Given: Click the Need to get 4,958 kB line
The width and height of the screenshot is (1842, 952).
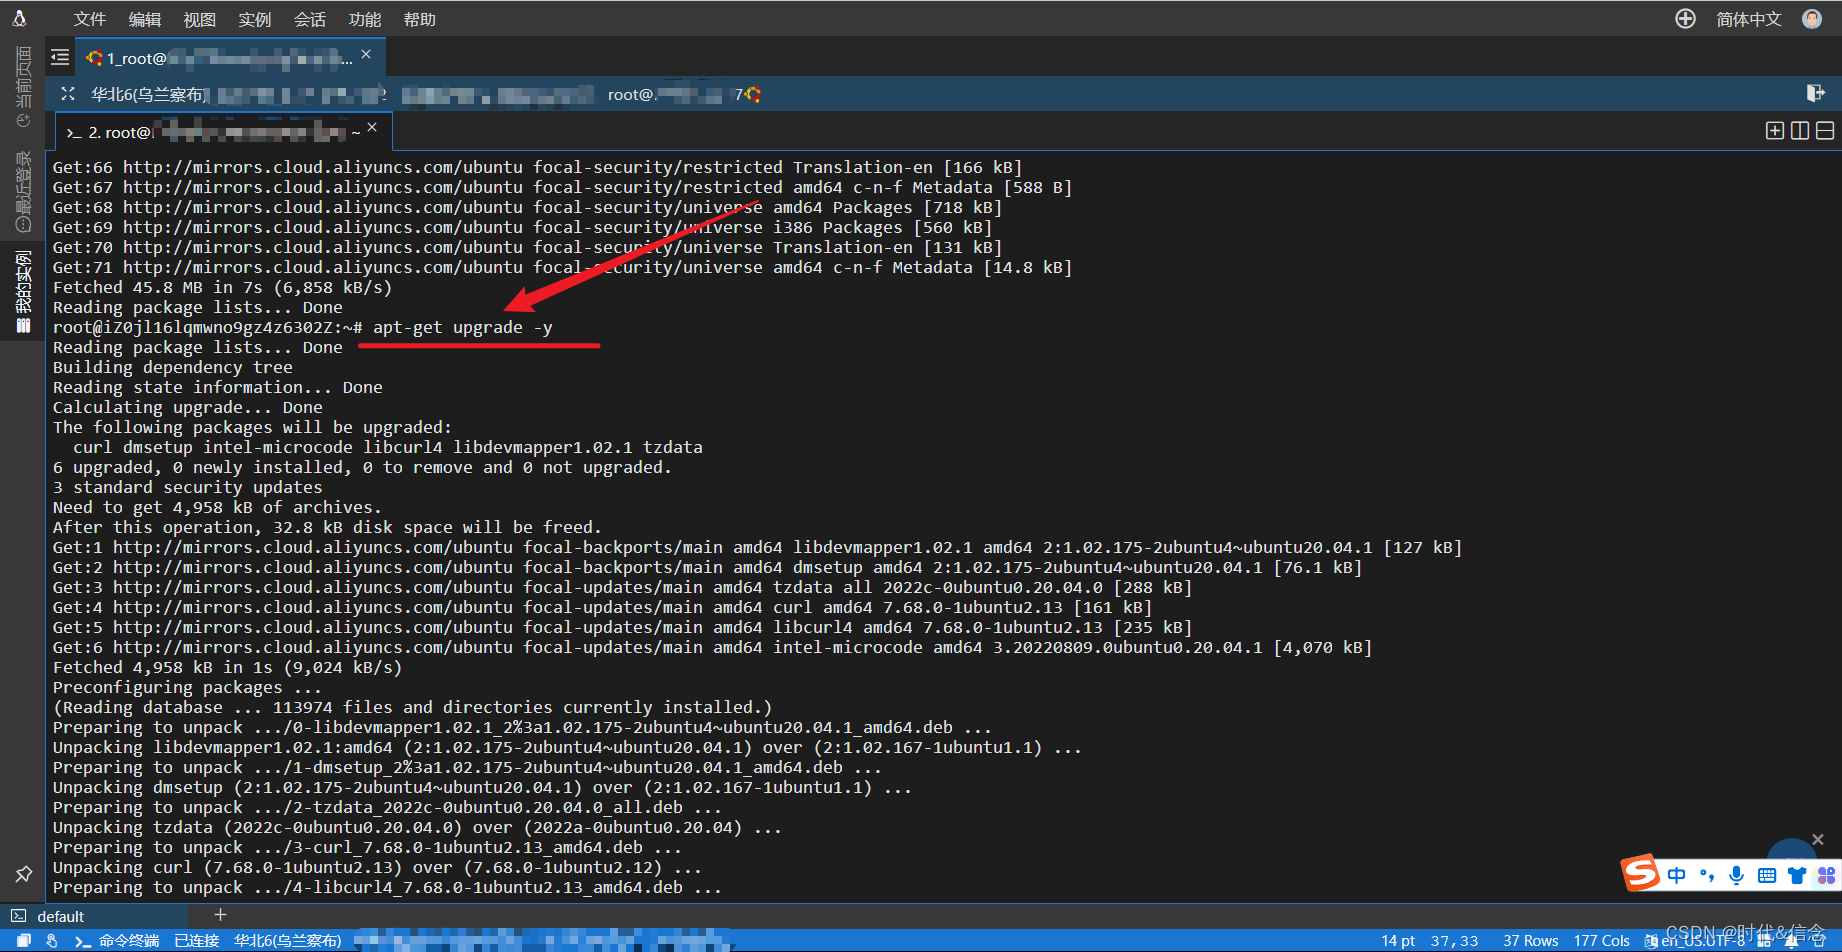Looking at the screenshot, I should [x=217, y=507].
